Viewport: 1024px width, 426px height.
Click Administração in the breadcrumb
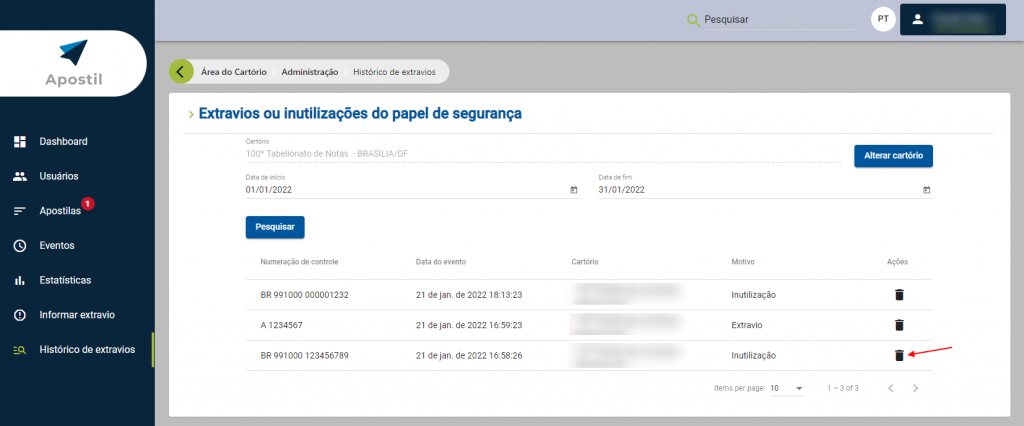[309, 72]
